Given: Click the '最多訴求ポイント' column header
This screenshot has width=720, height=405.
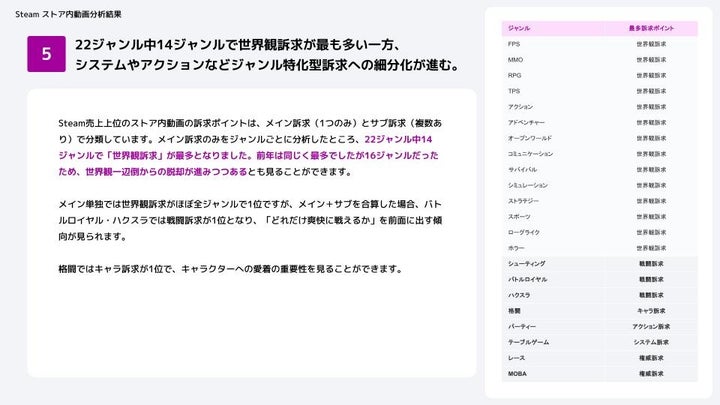Looking at the screenshot, I should (651, 28).
